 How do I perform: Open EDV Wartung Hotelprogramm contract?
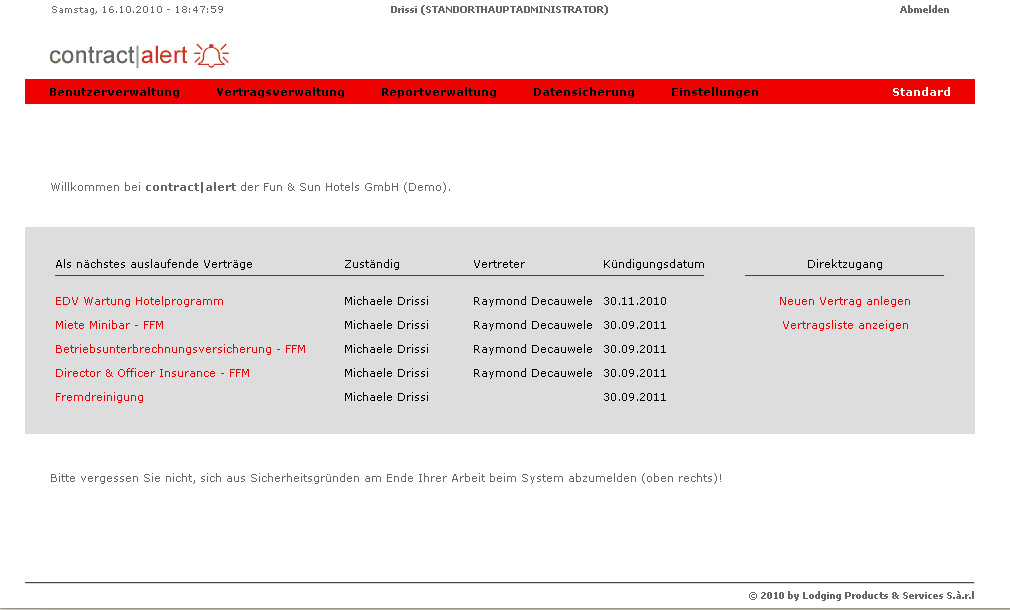[x=139, y=301]
